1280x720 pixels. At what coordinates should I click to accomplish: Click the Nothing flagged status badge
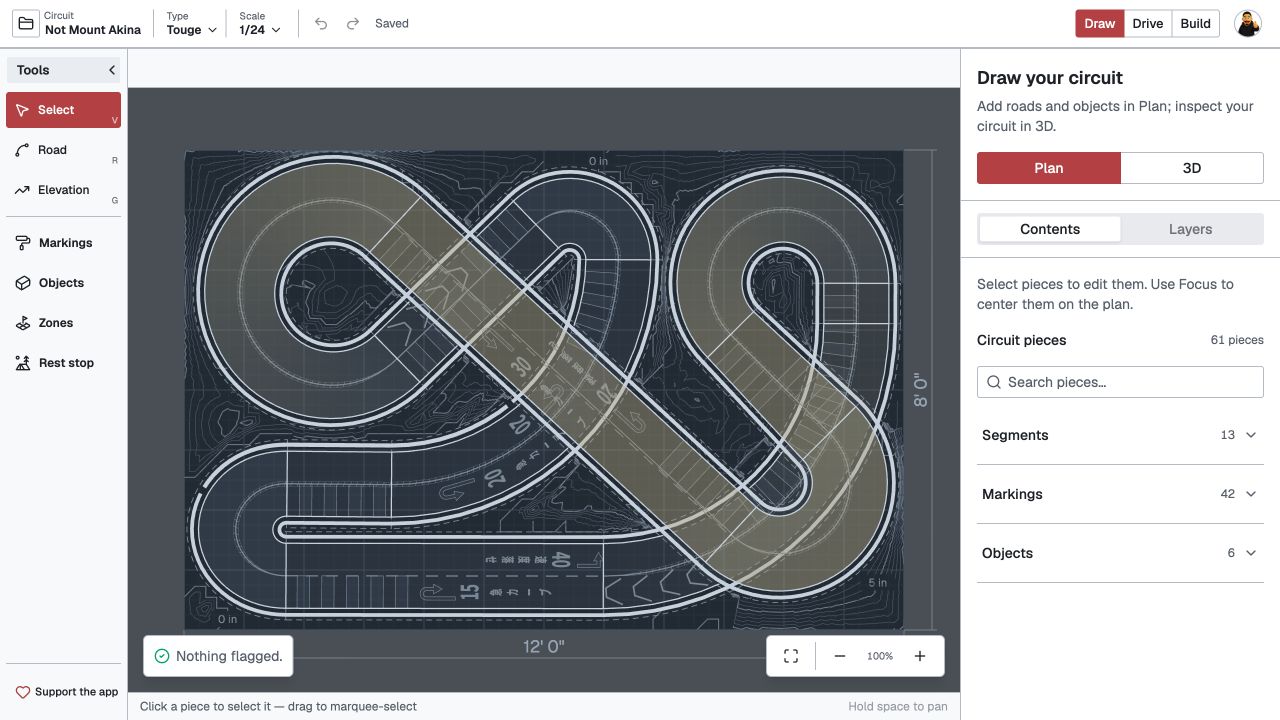(218, 656)
